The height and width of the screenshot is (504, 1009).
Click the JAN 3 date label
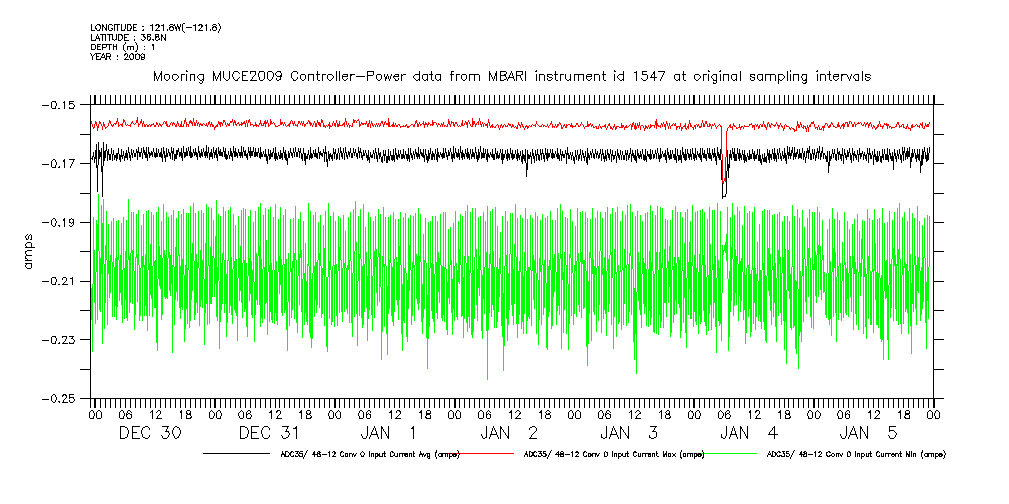point(630,433)
